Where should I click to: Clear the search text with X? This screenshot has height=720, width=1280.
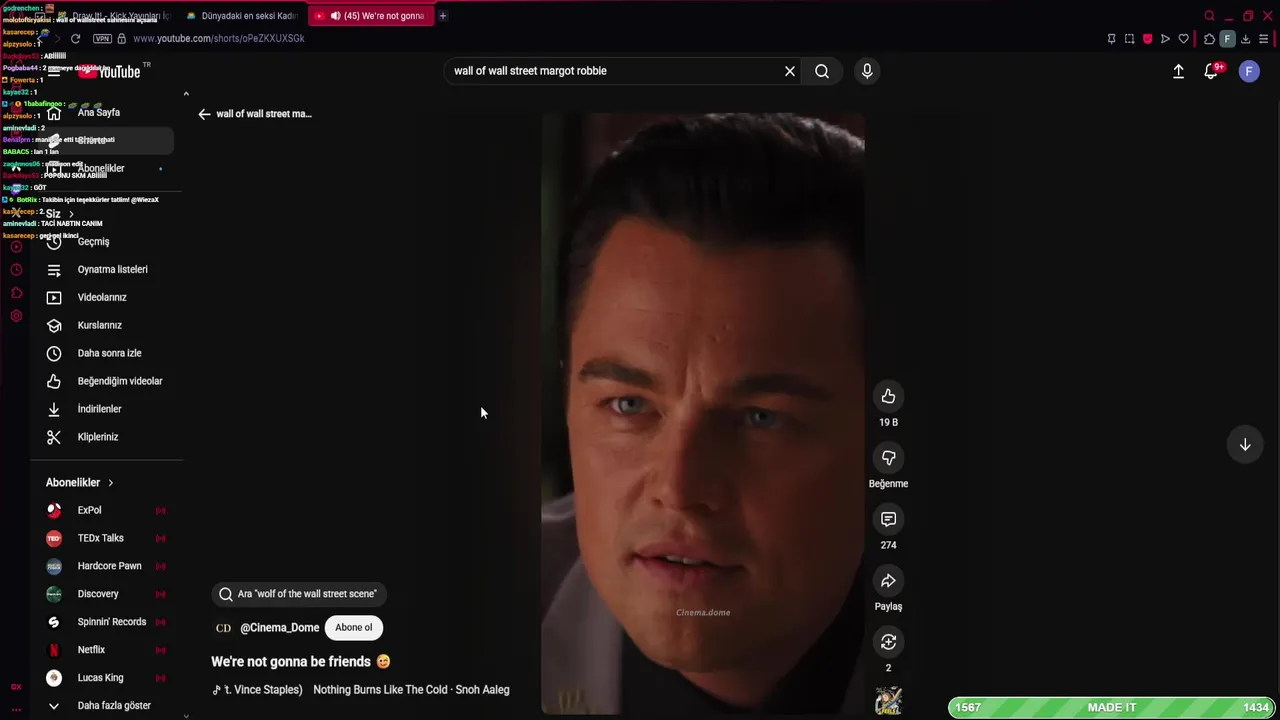pyautogui.click(x=790, y=71)
